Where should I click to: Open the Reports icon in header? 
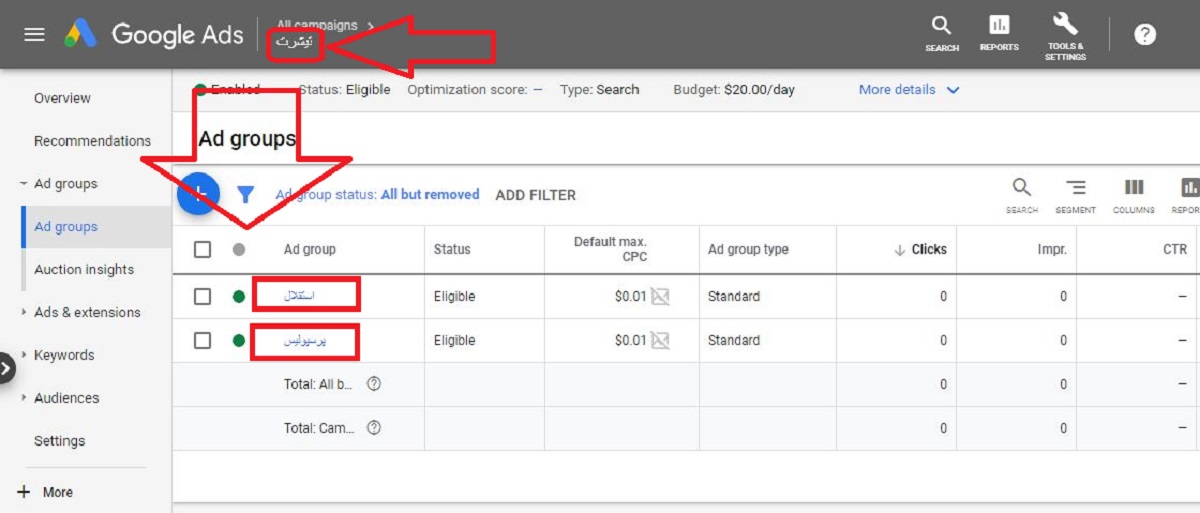pos(999,33)
